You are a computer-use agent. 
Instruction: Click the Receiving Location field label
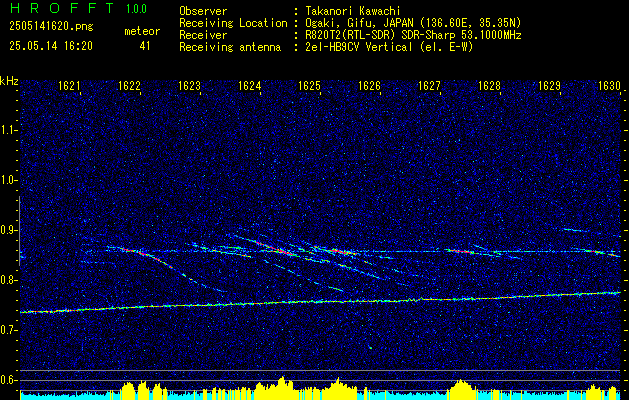233,23
